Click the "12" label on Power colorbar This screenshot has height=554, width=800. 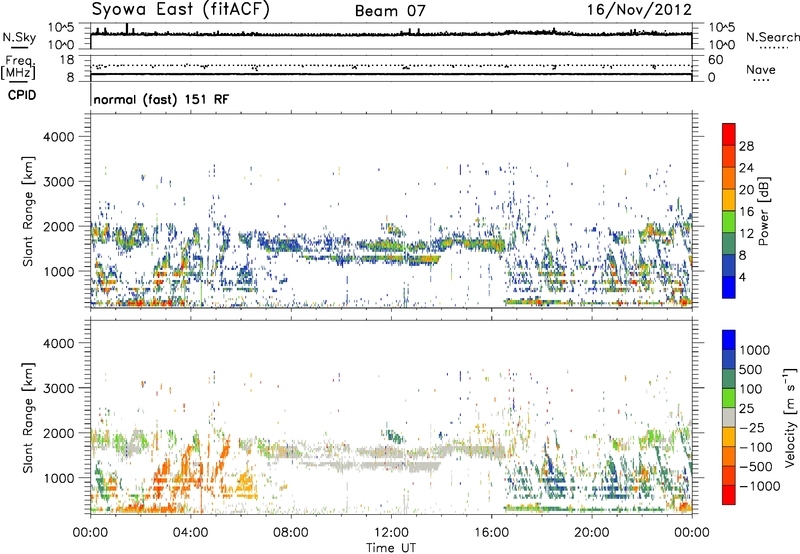746,234
